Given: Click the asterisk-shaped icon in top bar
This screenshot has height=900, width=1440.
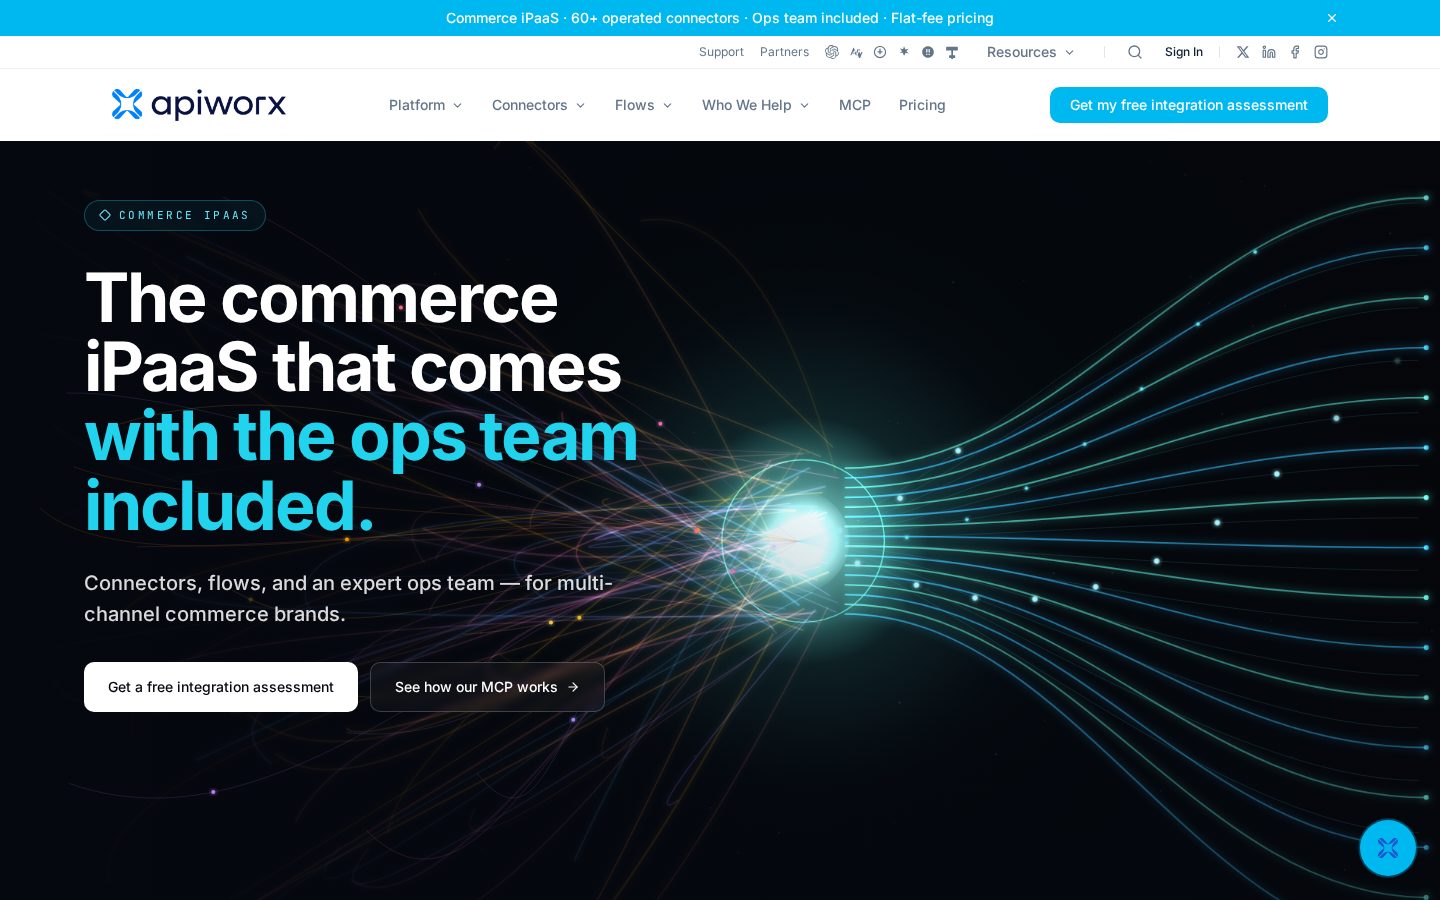Looking at the screenshot, I should click(904, 52).
